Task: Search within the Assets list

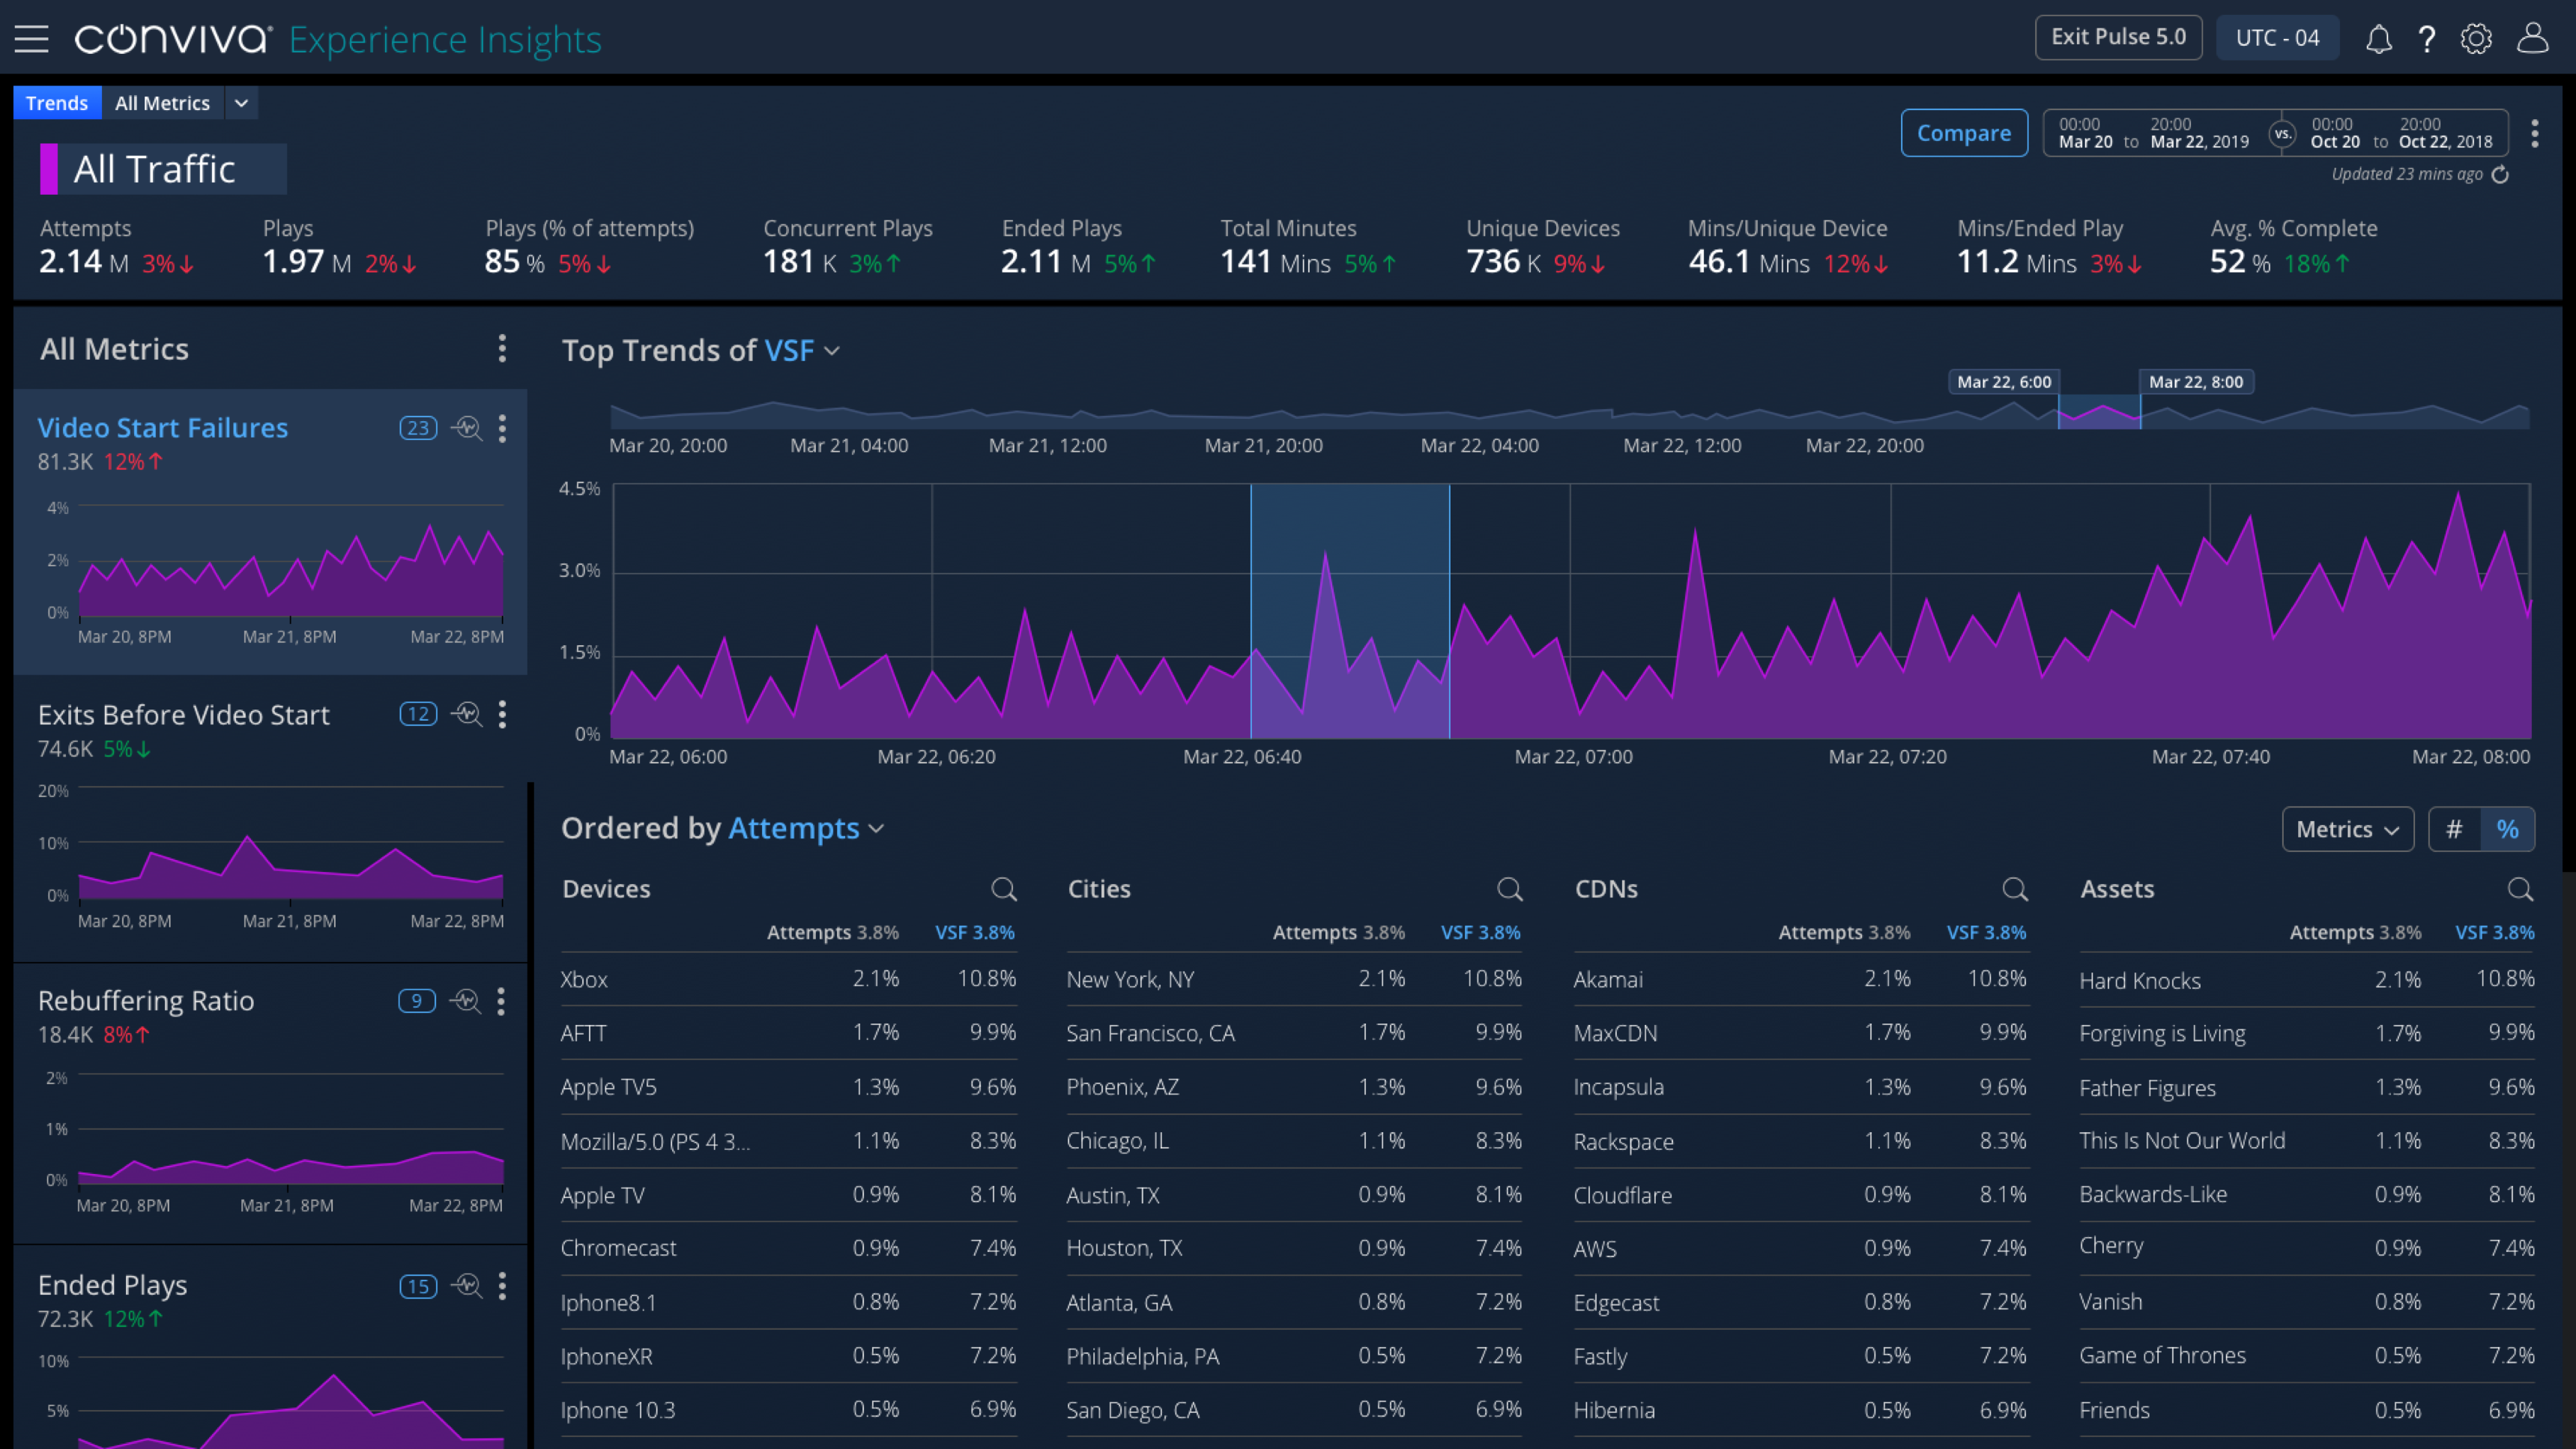Action: point(2521,889)
